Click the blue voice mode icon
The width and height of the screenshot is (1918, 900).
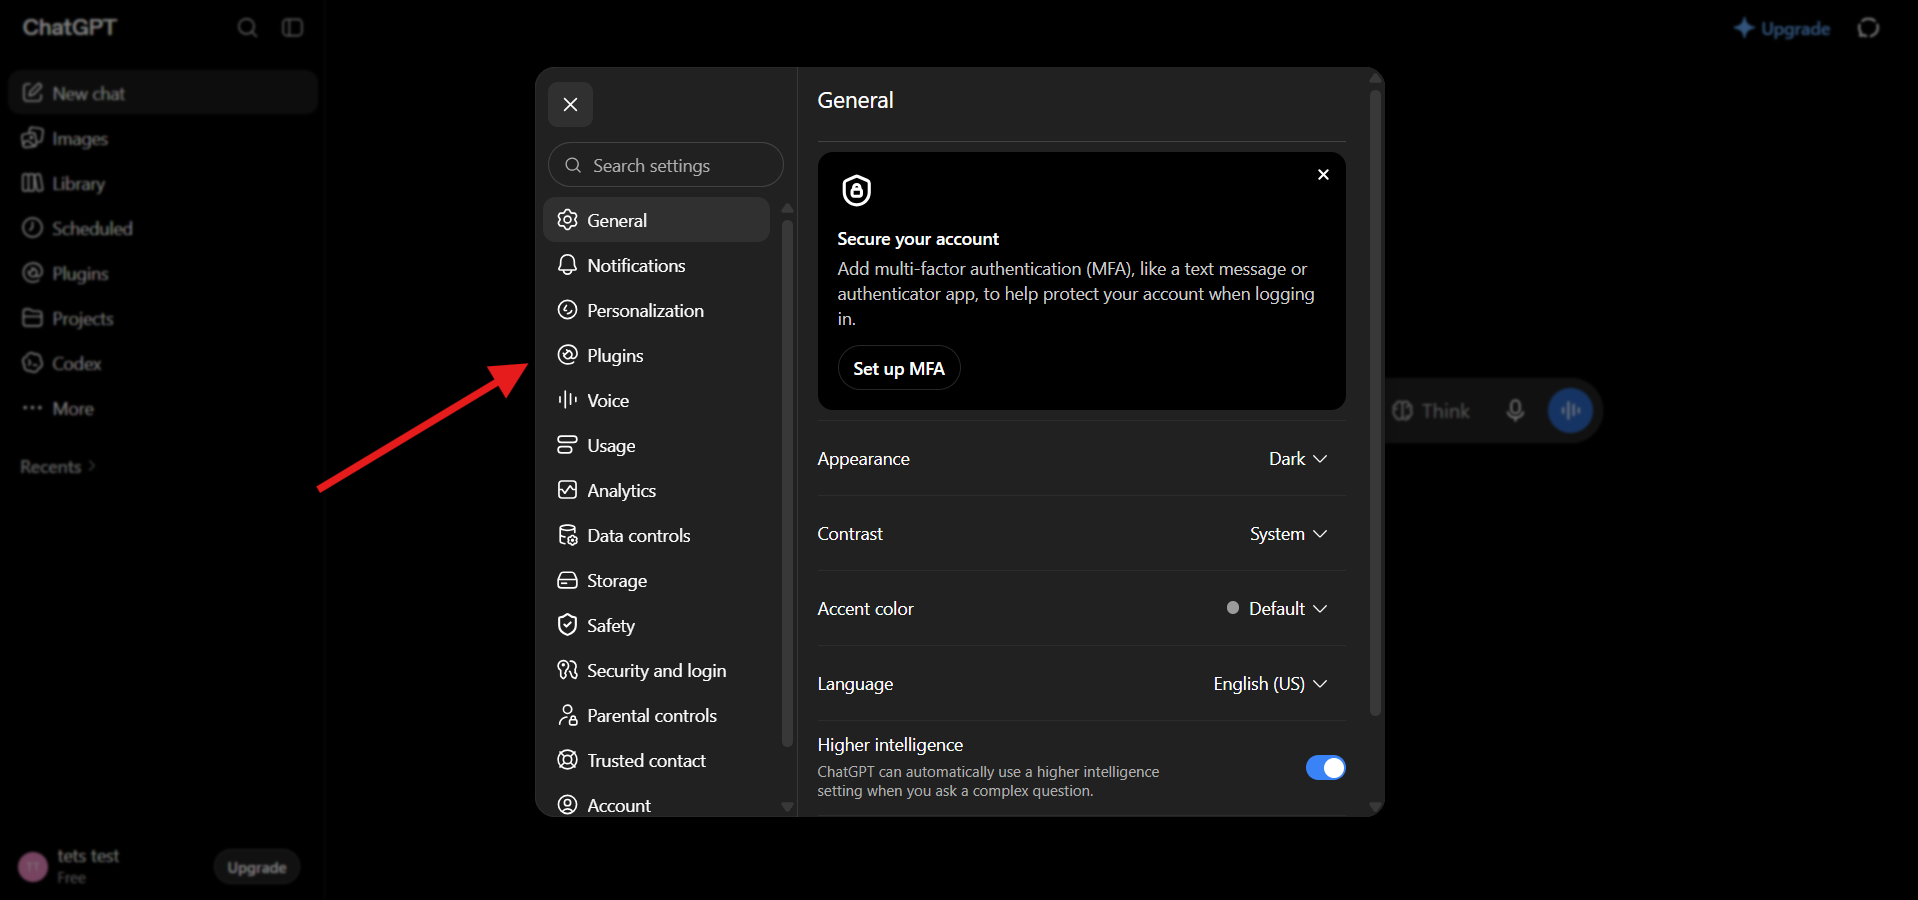1570,411
